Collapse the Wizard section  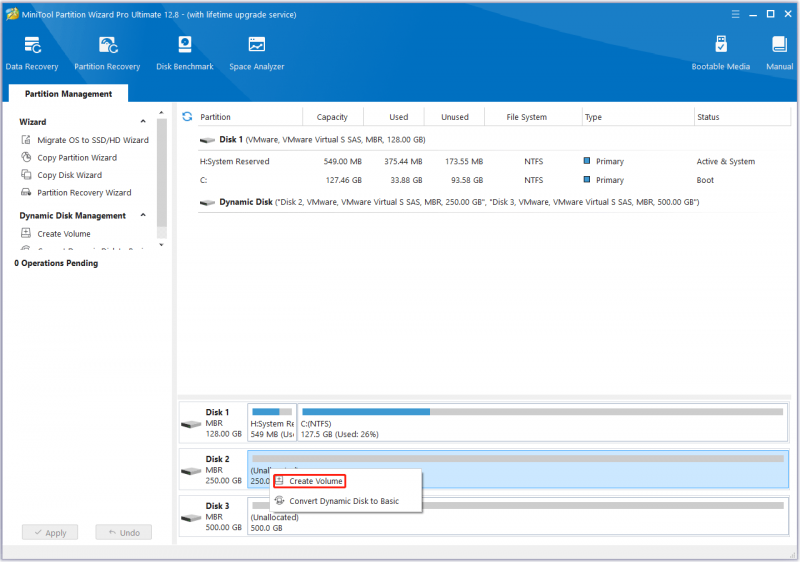point(143,121)
